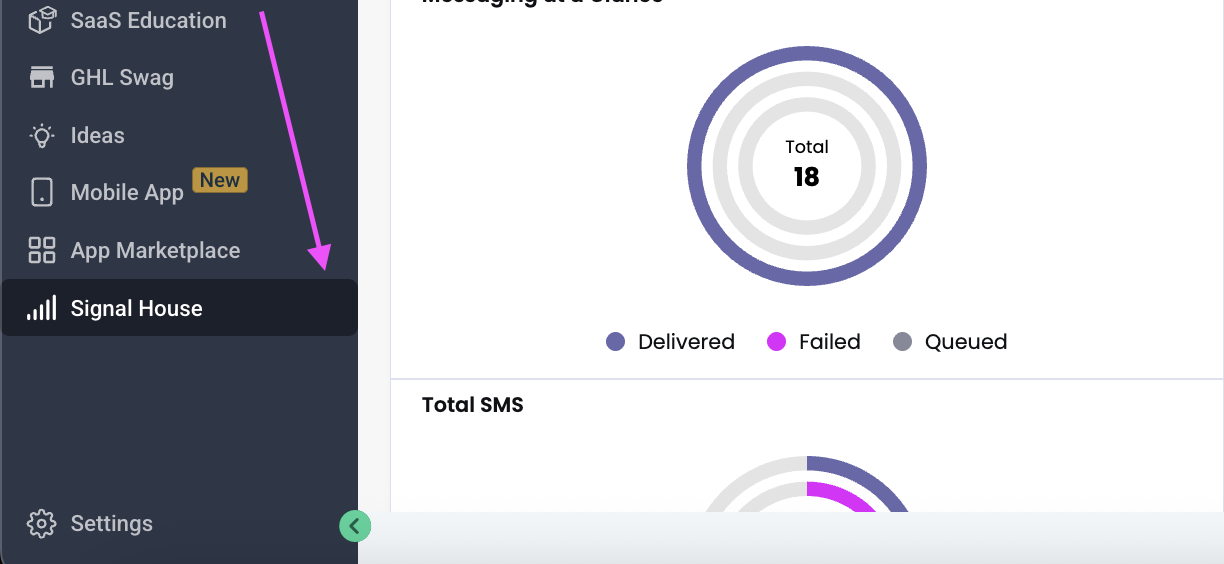
Task: Open the App Marketplace page
Action: (155, 251)
